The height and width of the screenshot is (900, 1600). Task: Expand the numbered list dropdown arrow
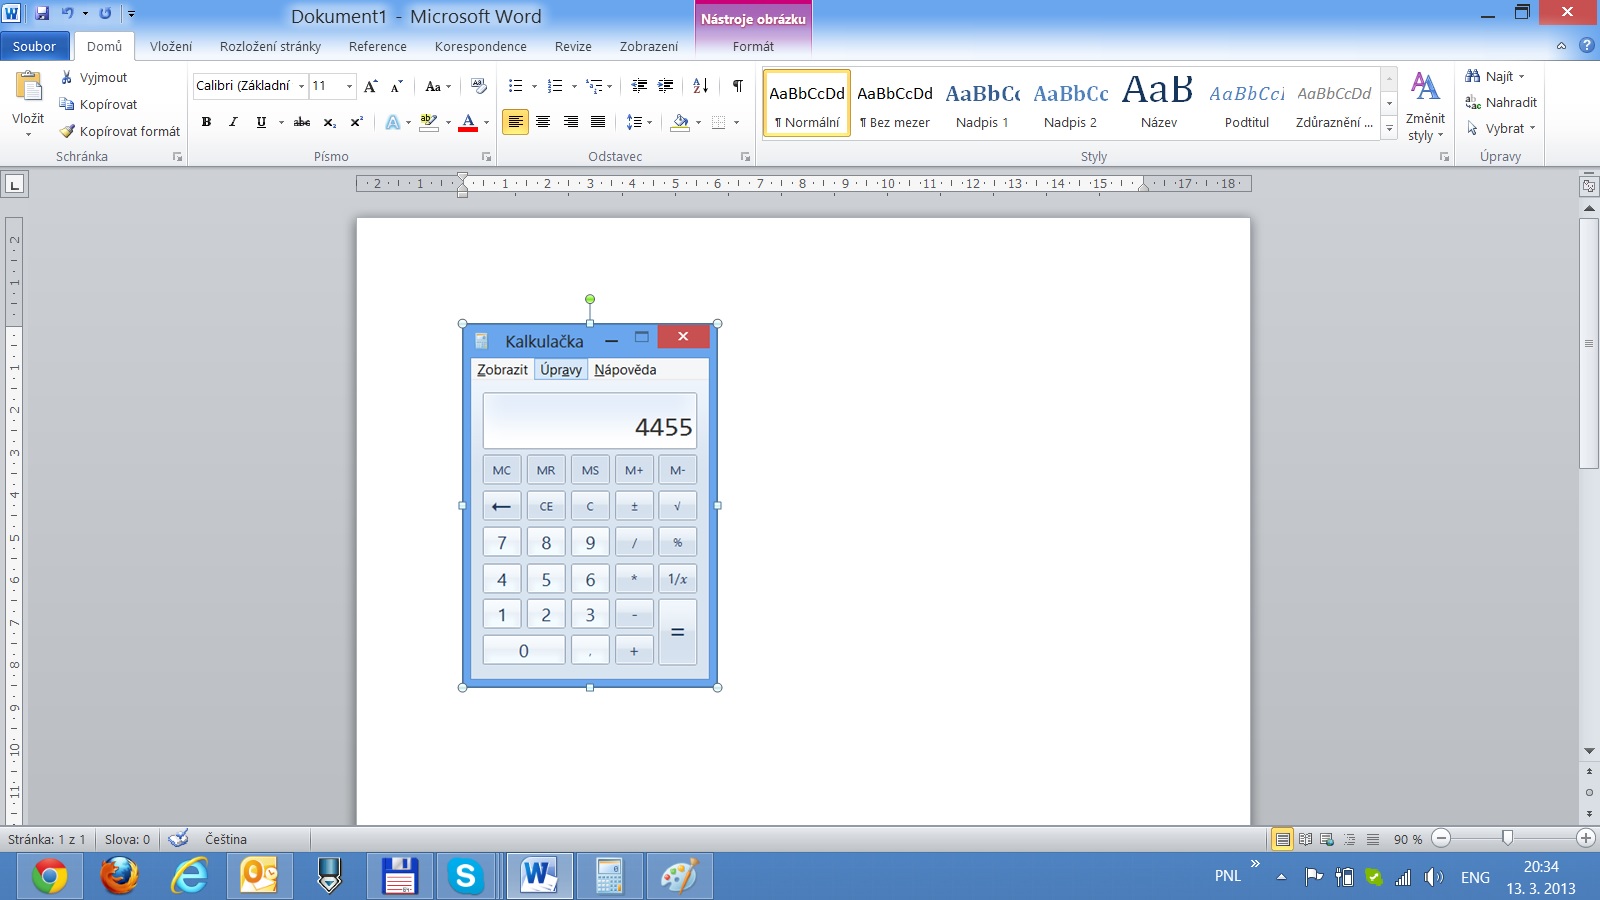point(574,86)
